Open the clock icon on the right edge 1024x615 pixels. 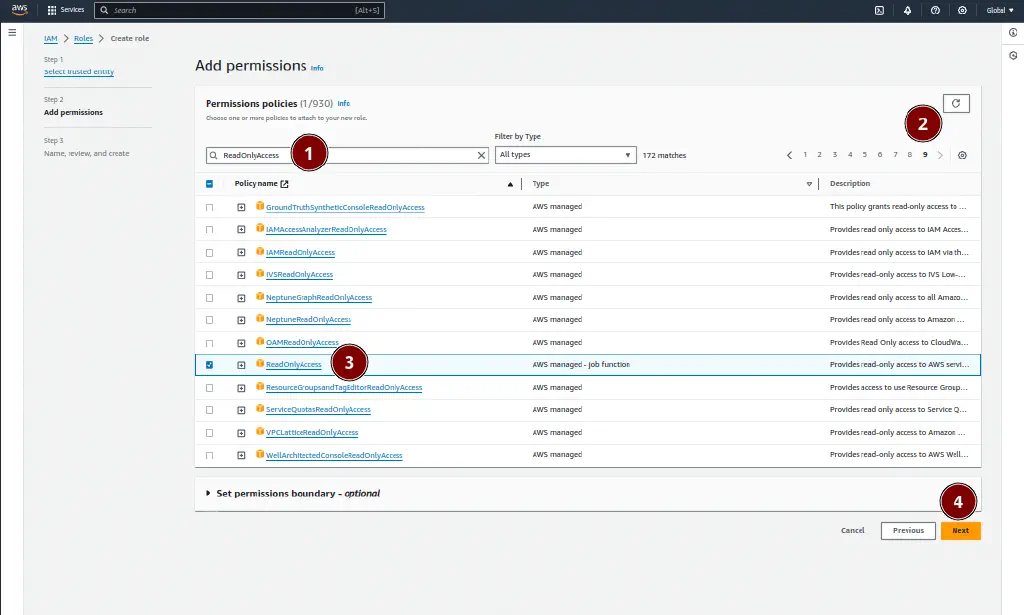(x=1013, y=55)
